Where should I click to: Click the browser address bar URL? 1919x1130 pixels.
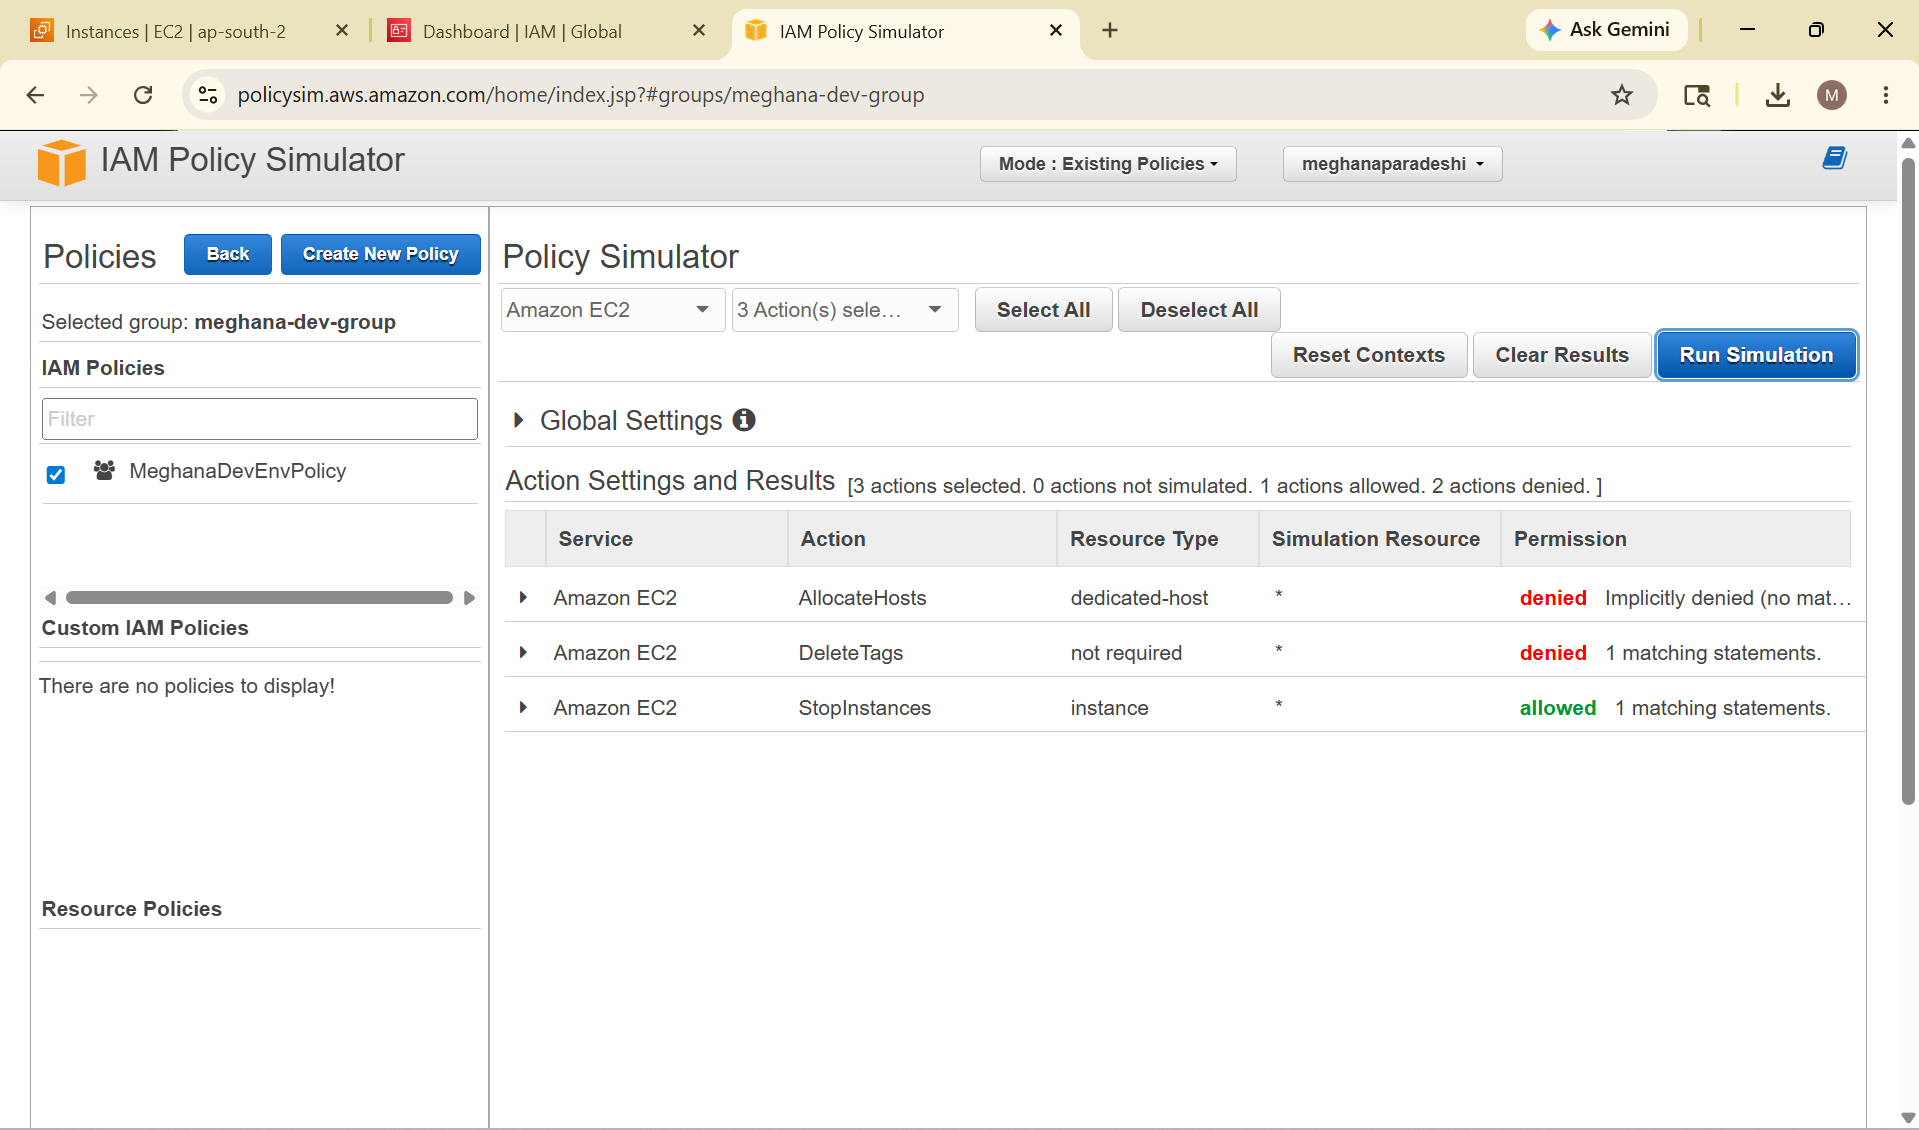580,95
